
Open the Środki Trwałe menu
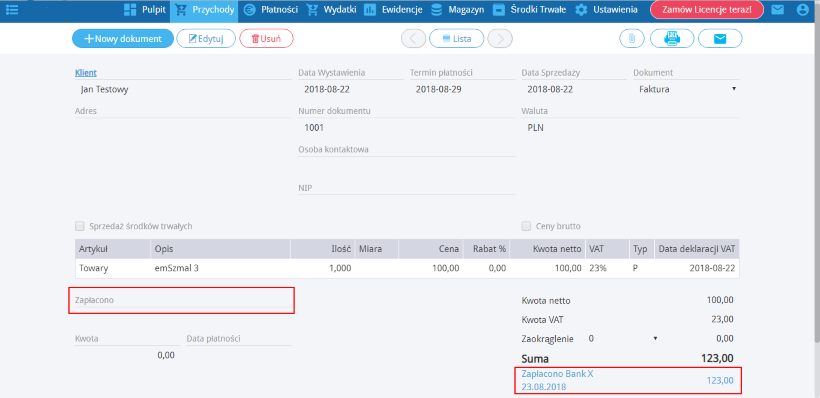pyautogui.click(x=529, y=9)
